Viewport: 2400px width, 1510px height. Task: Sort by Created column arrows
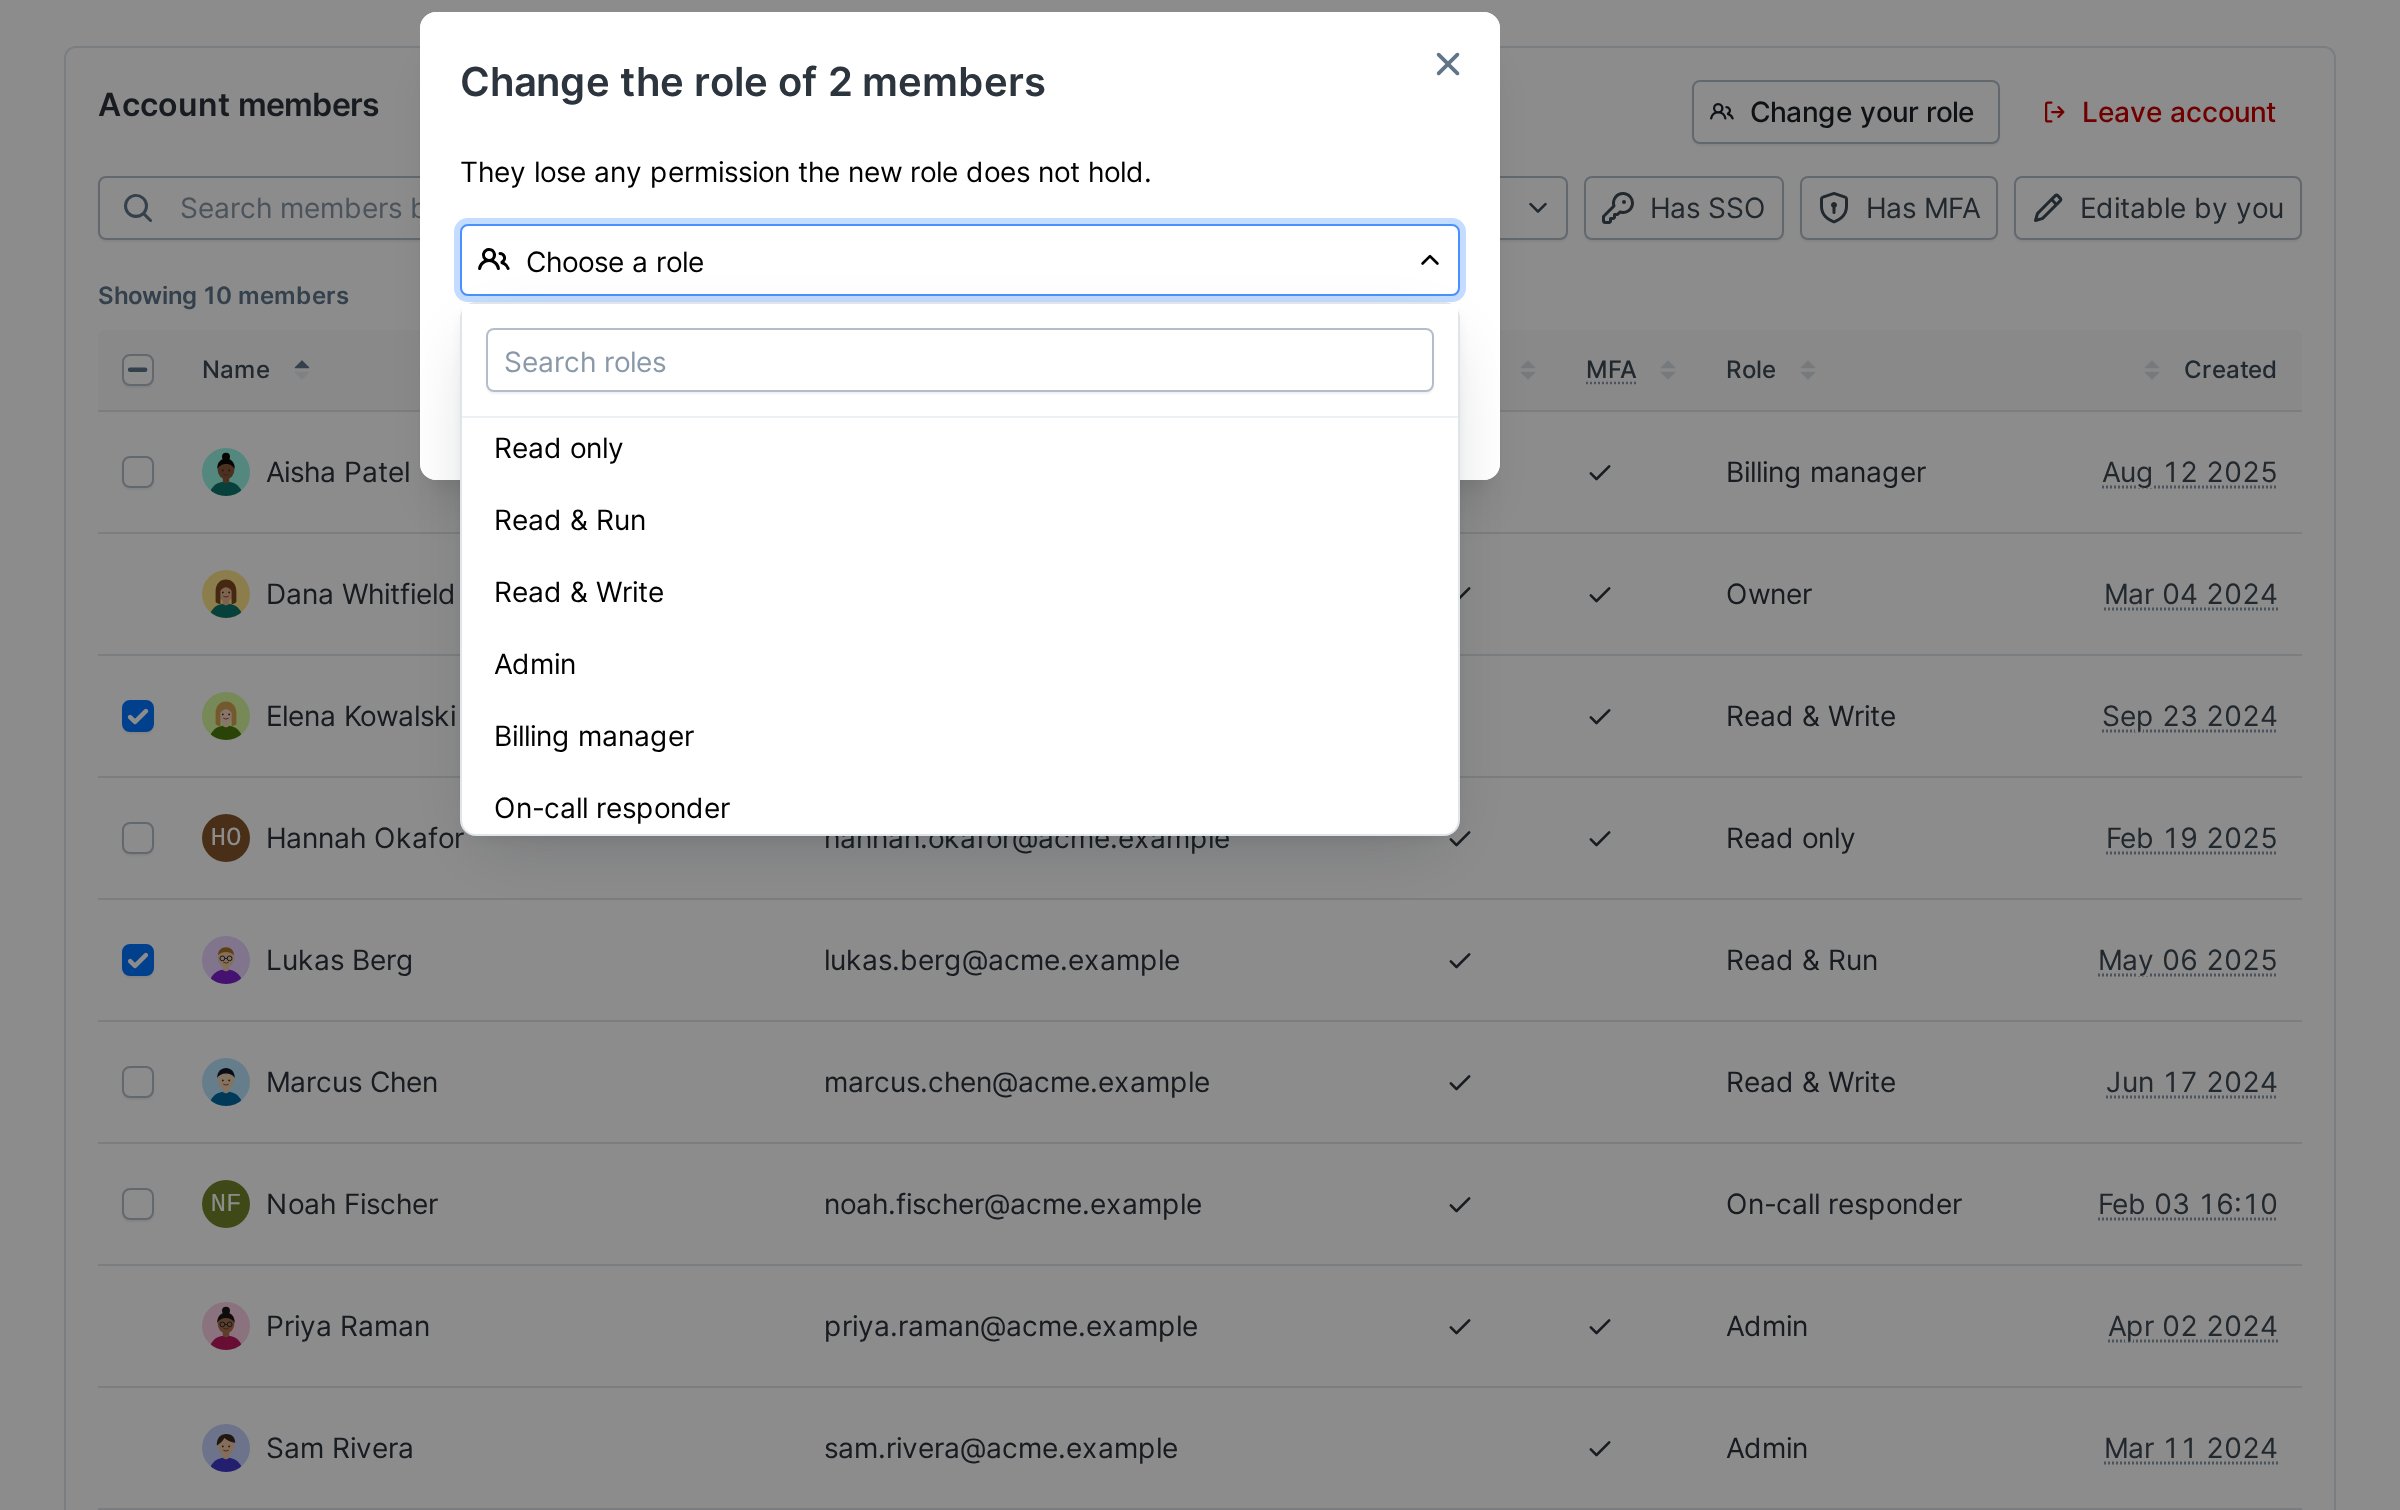2152,370
